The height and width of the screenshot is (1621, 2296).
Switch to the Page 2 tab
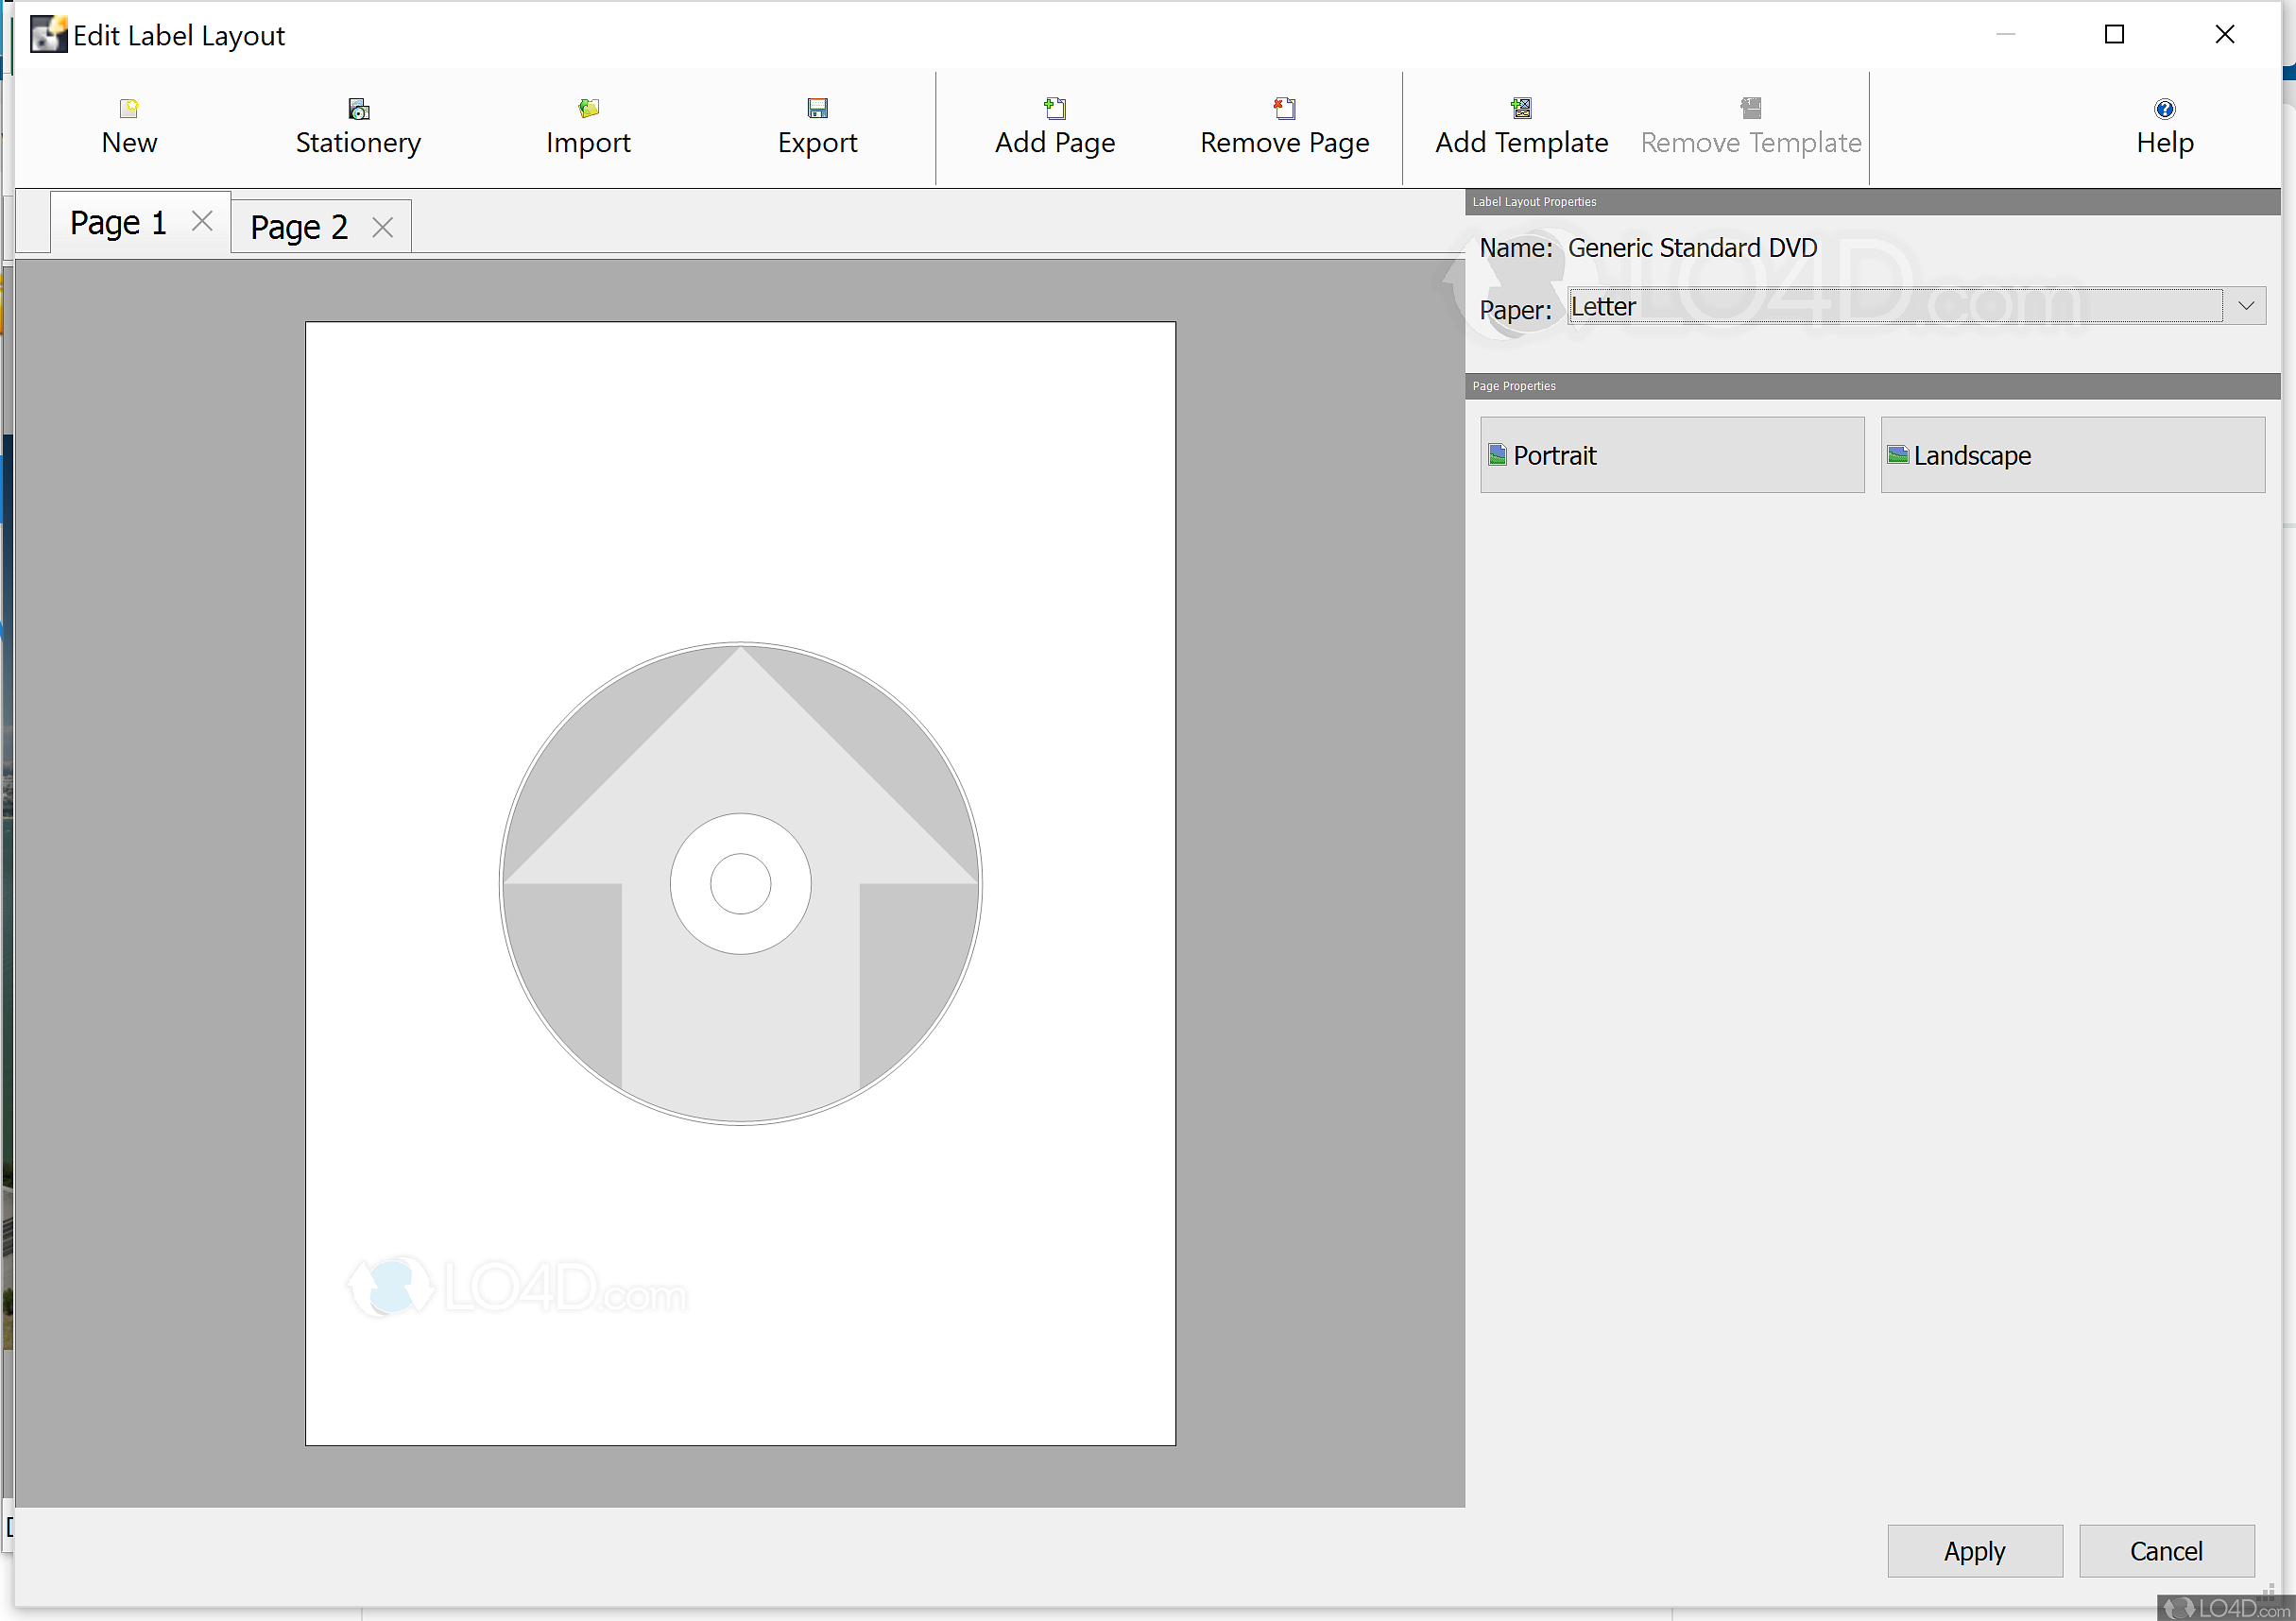click(297, 226)
